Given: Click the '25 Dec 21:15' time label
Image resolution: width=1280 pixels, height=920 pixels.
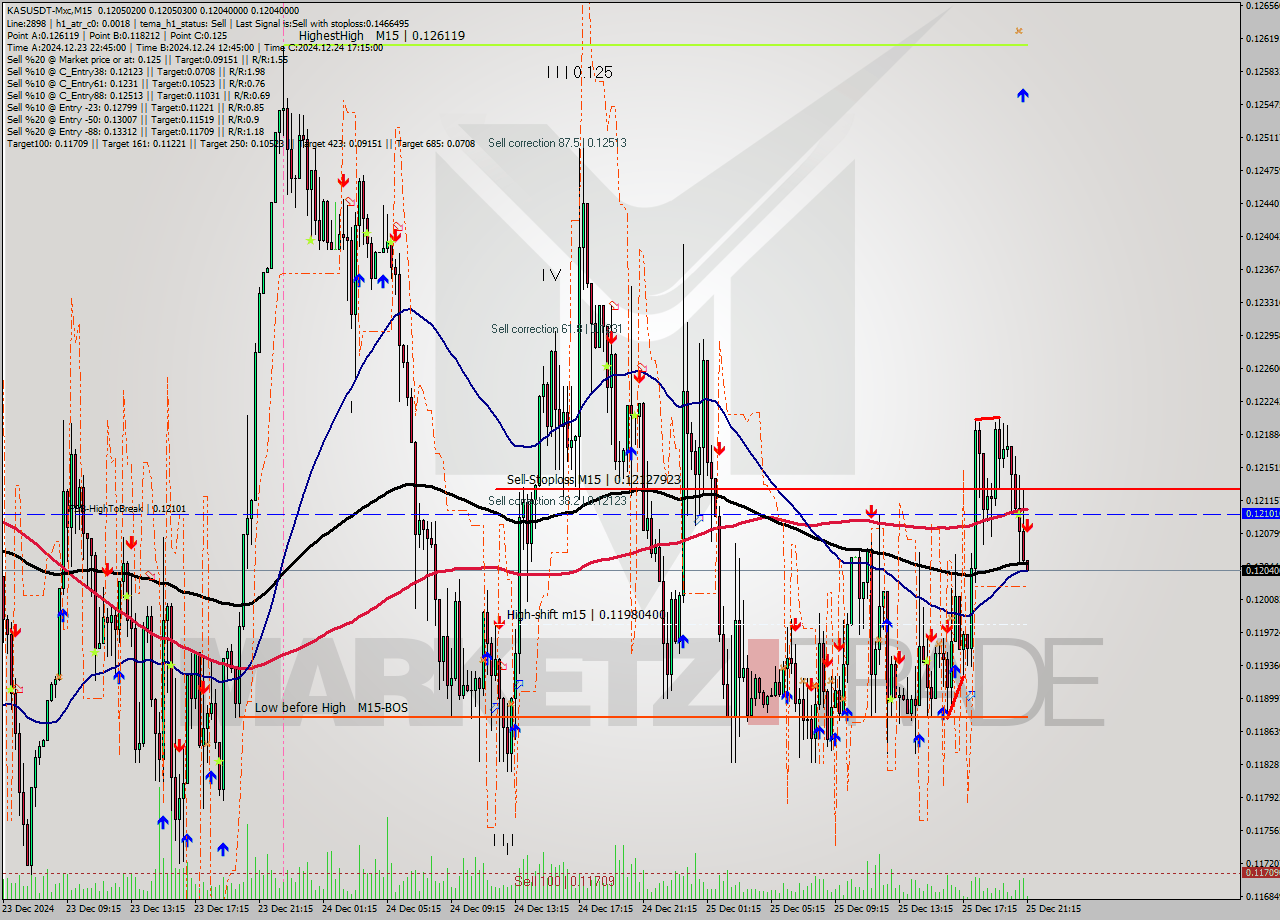Looking at the screenshot, I should tap(1052, 909).
